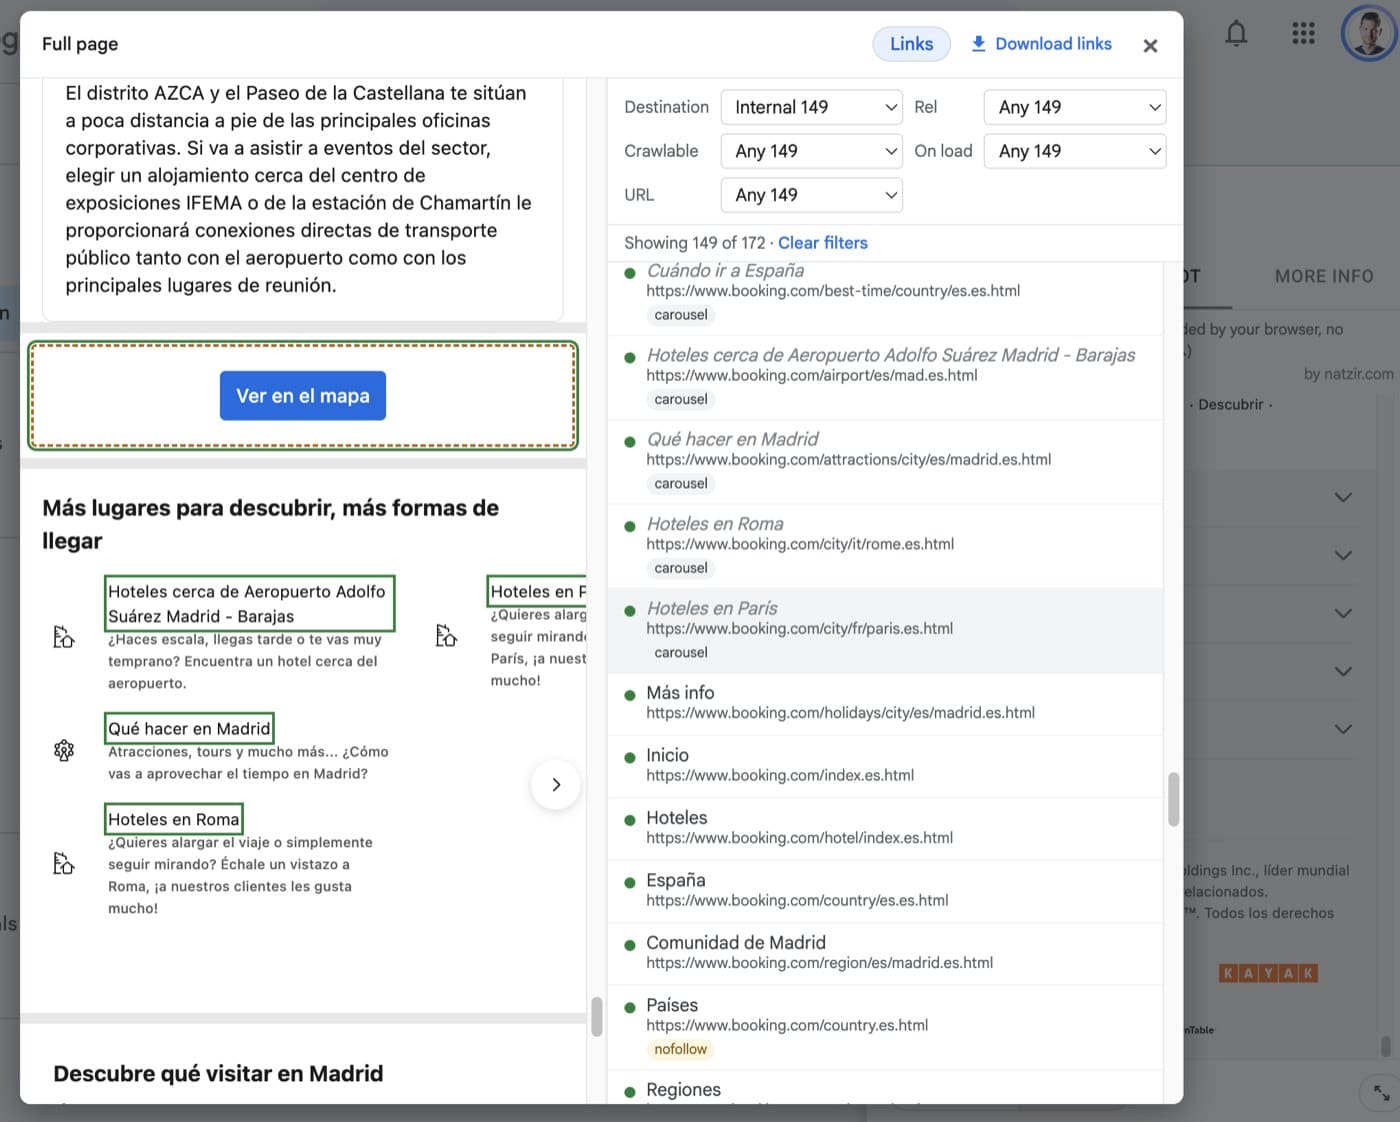Click the links list vertical scrollbar
The width and height of the screenshot is (1400, 1122).
click(x=1173, y=799)
